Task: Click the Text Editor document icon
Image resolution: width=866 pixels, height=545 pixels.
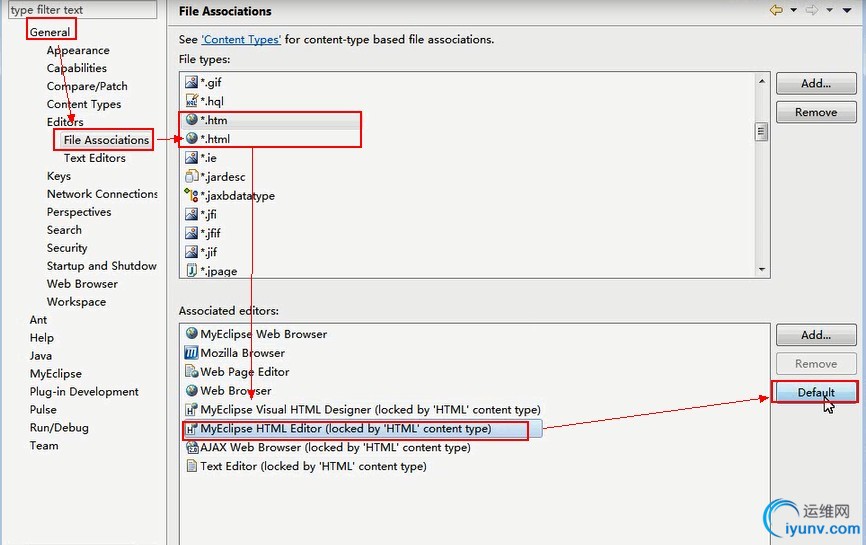Action: [191, 466]
